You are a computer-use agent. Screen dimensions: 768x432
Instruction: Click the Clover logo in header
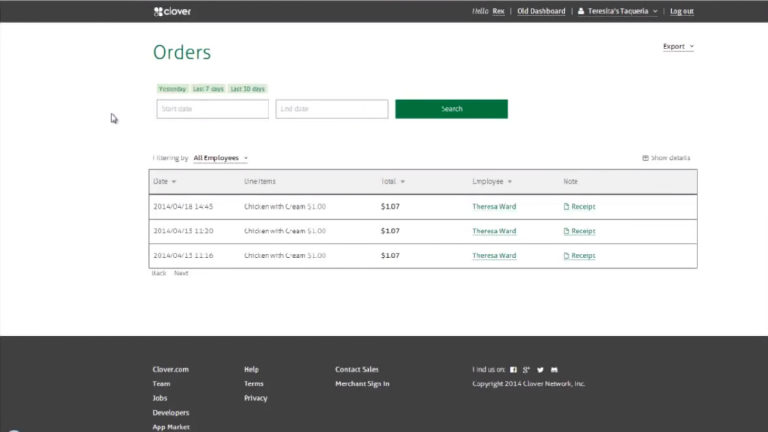tap(172, 11)
